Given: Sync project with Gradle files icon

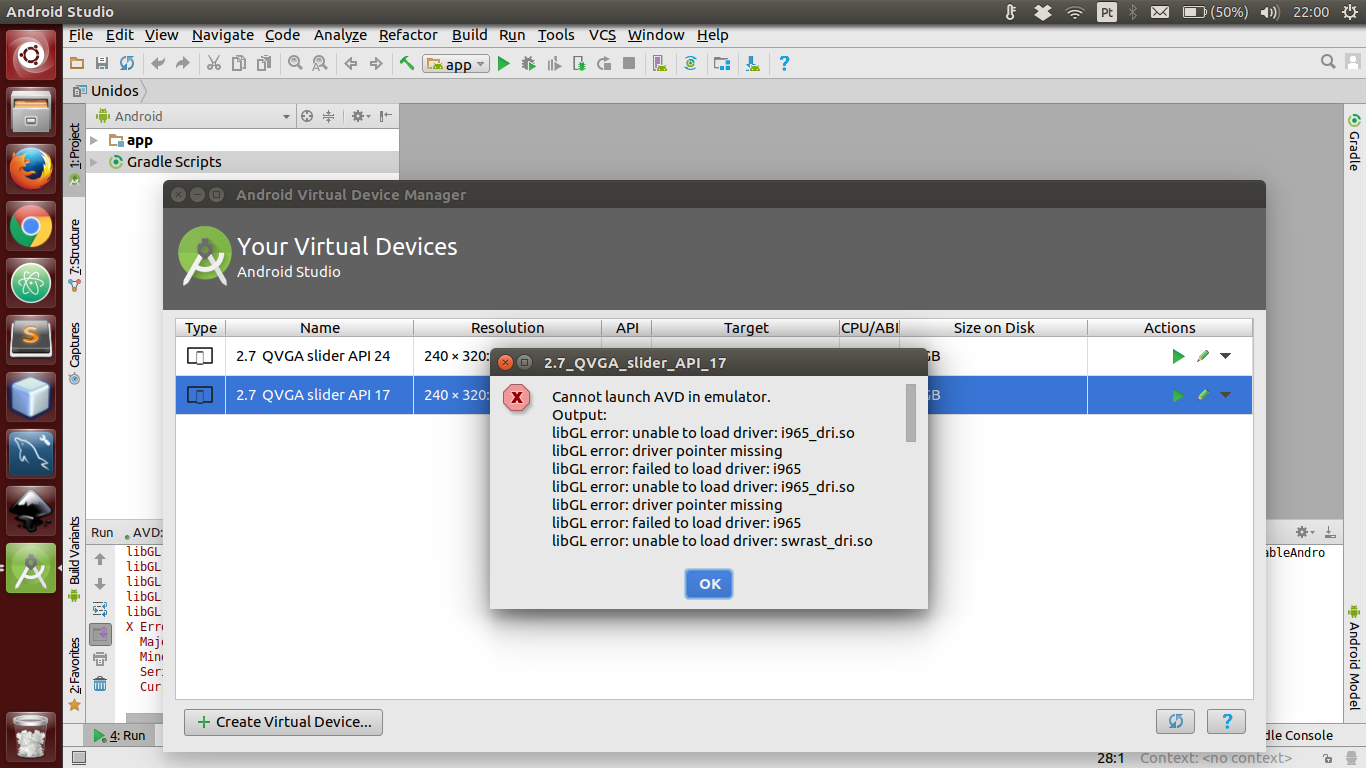Looking at the screenshot, I should [x=690, y=63].
